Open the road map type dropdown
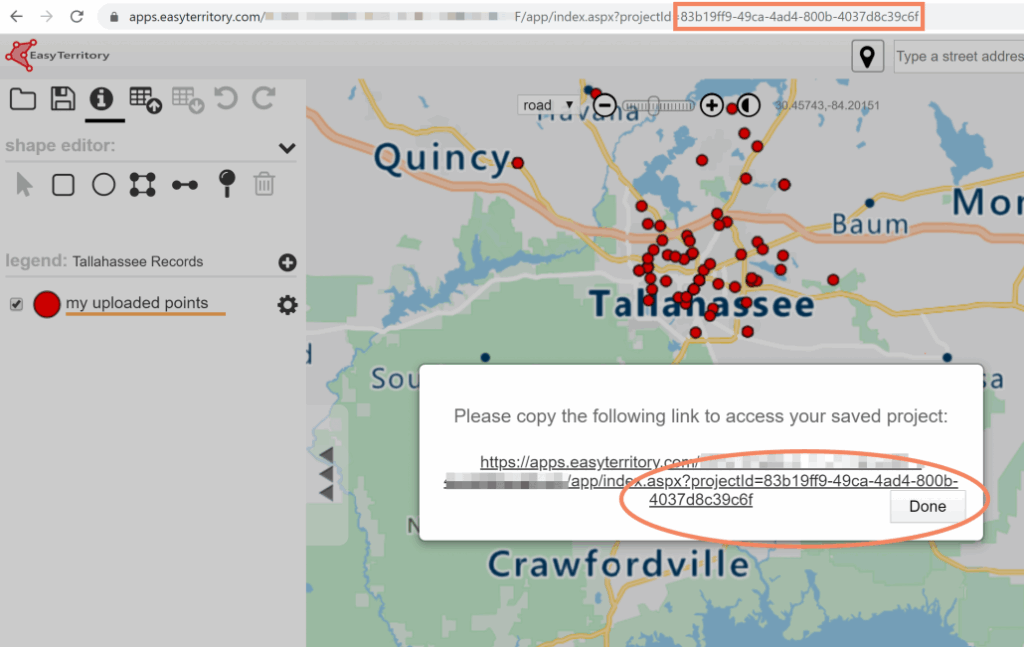 (548, 105)
